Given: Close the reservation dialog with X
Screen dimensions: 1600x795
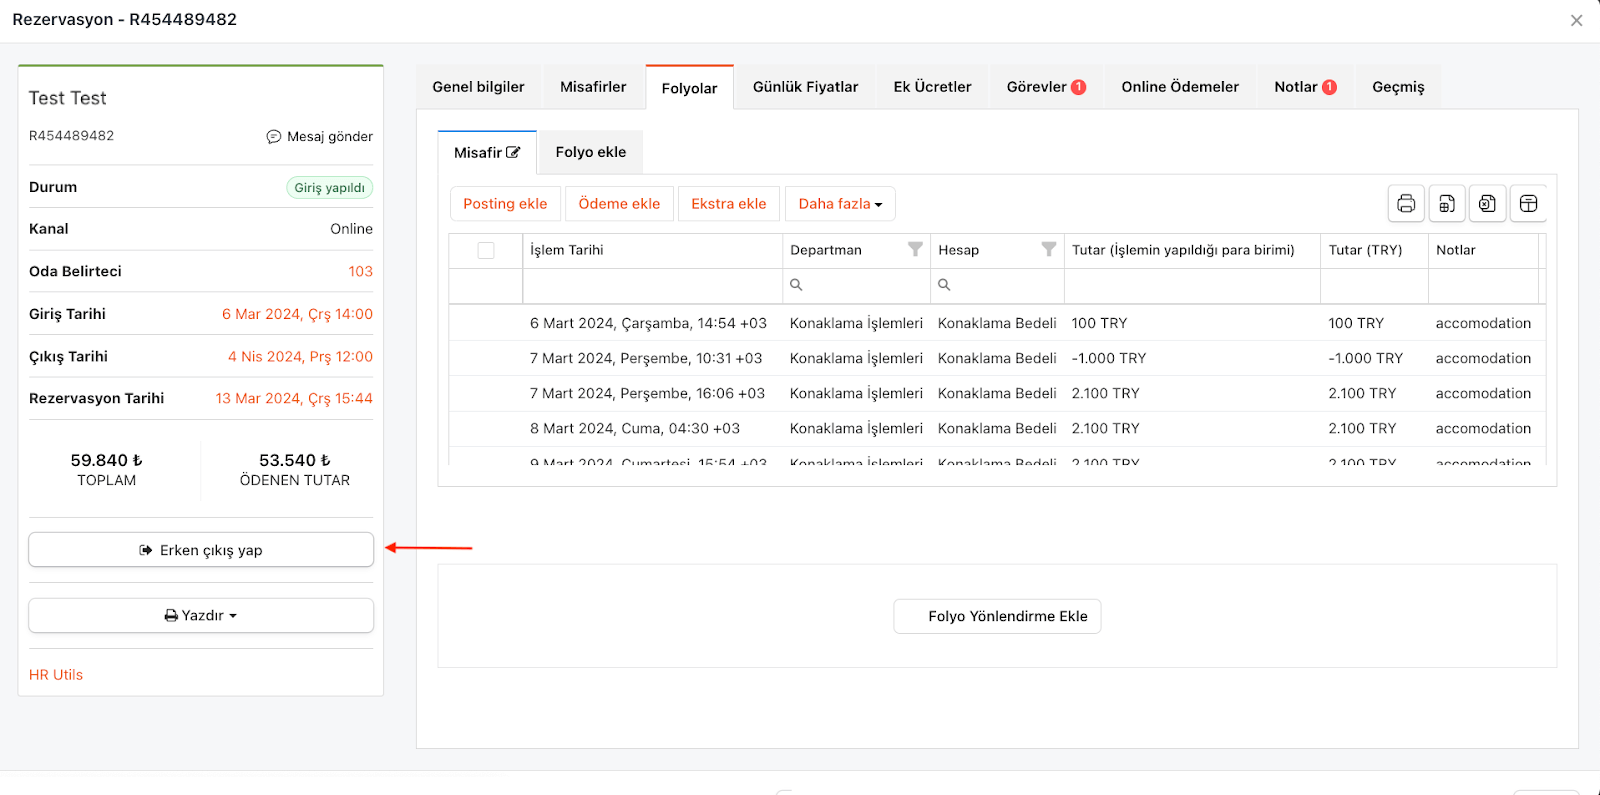Looking at the screenshot, I should (1576, 20).
